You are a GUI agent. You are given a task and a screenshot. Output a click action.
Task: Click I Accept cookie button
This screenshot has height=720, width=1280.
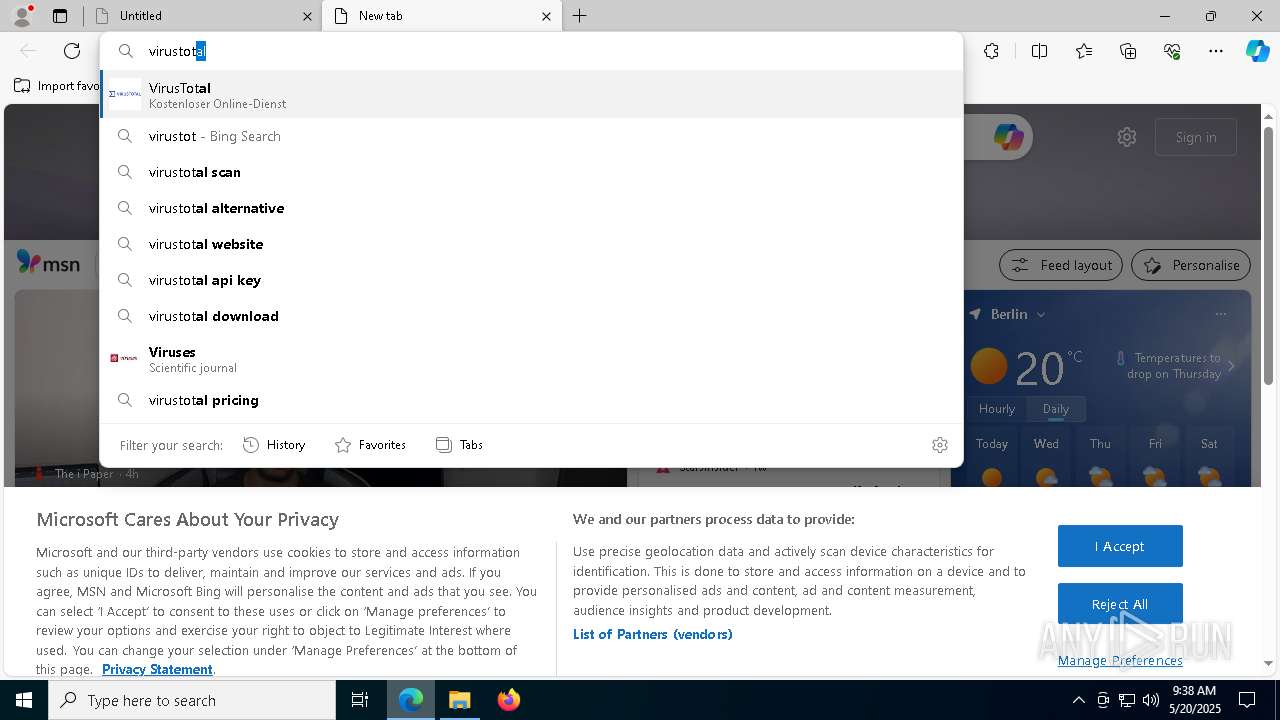(1120, 546)
